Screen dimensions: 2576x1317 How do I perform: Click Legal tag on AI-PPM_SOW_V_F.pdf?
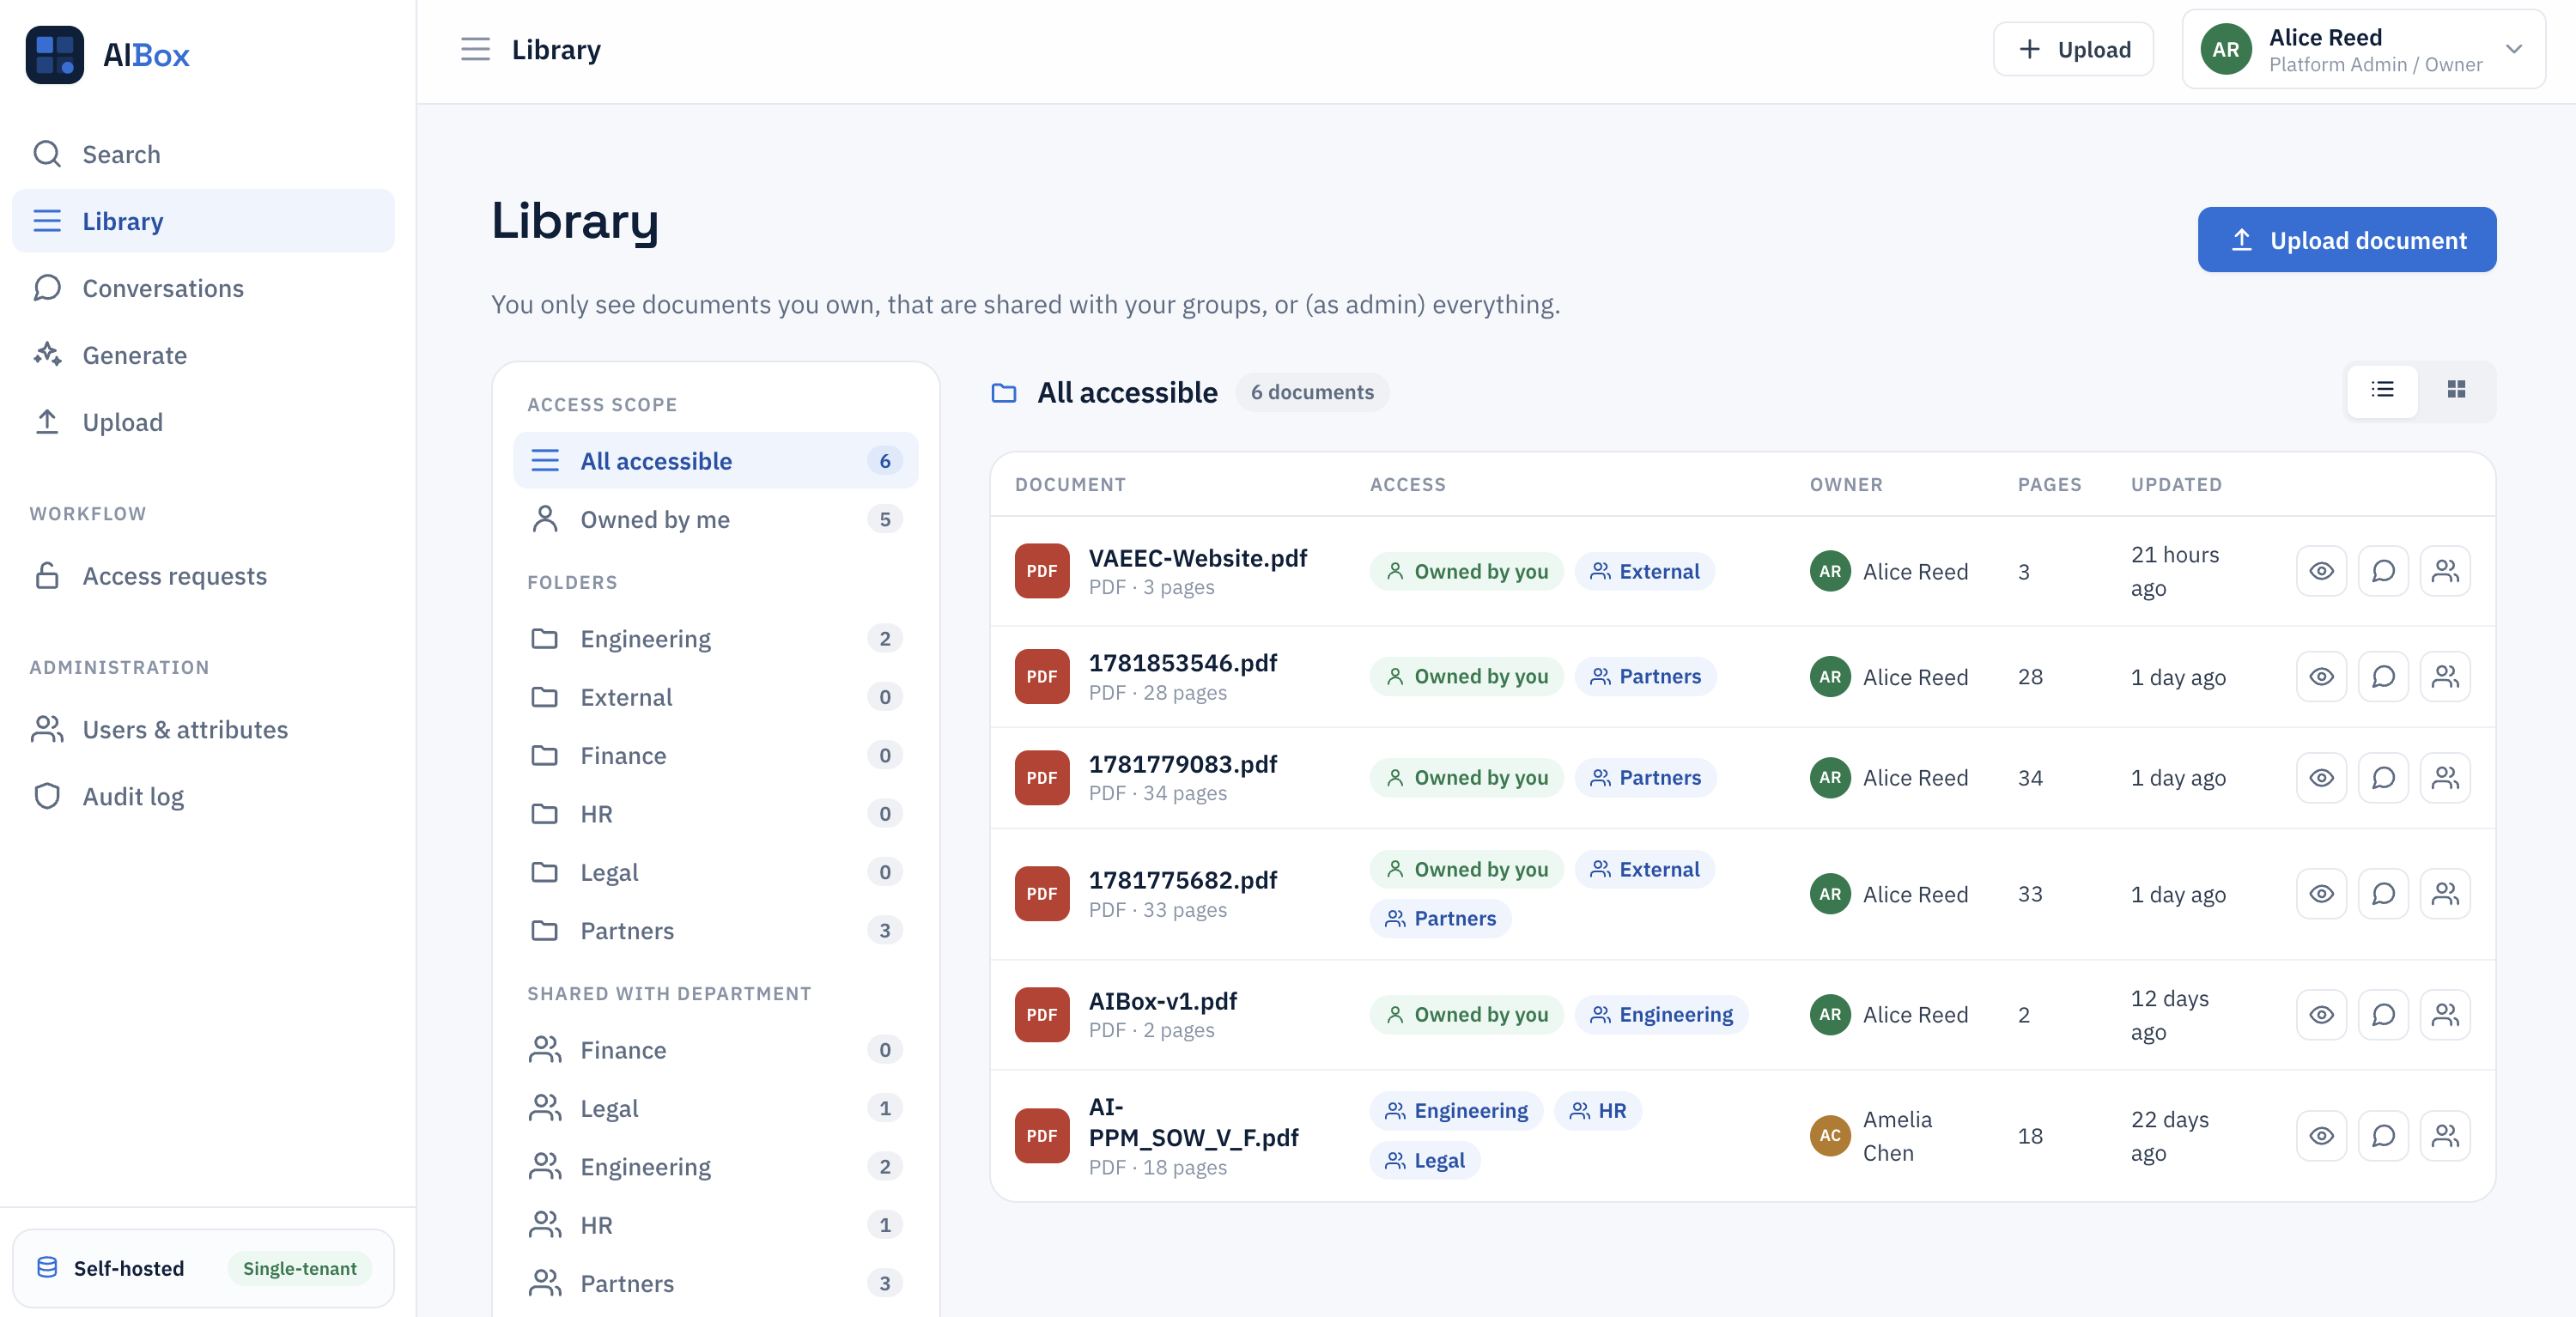pyautogui.click(x=1424, y=1161)
